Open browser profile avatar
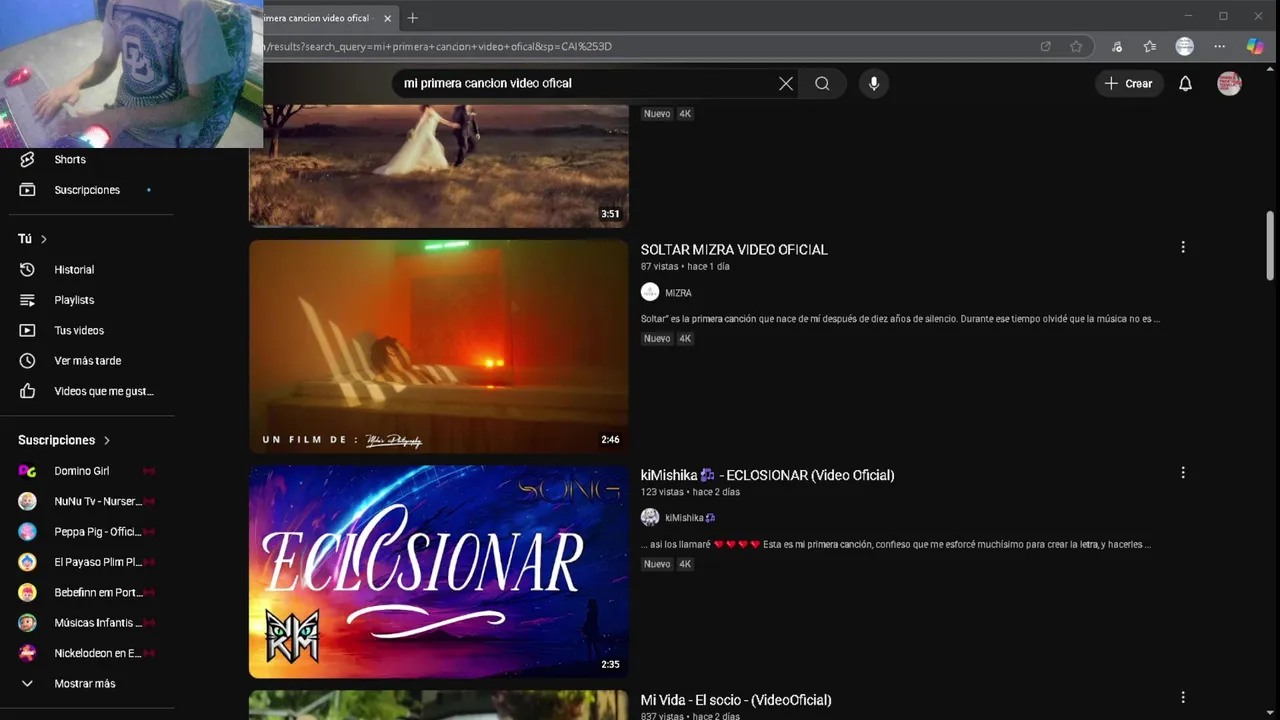1280x720 pixels. (1185, 46)
